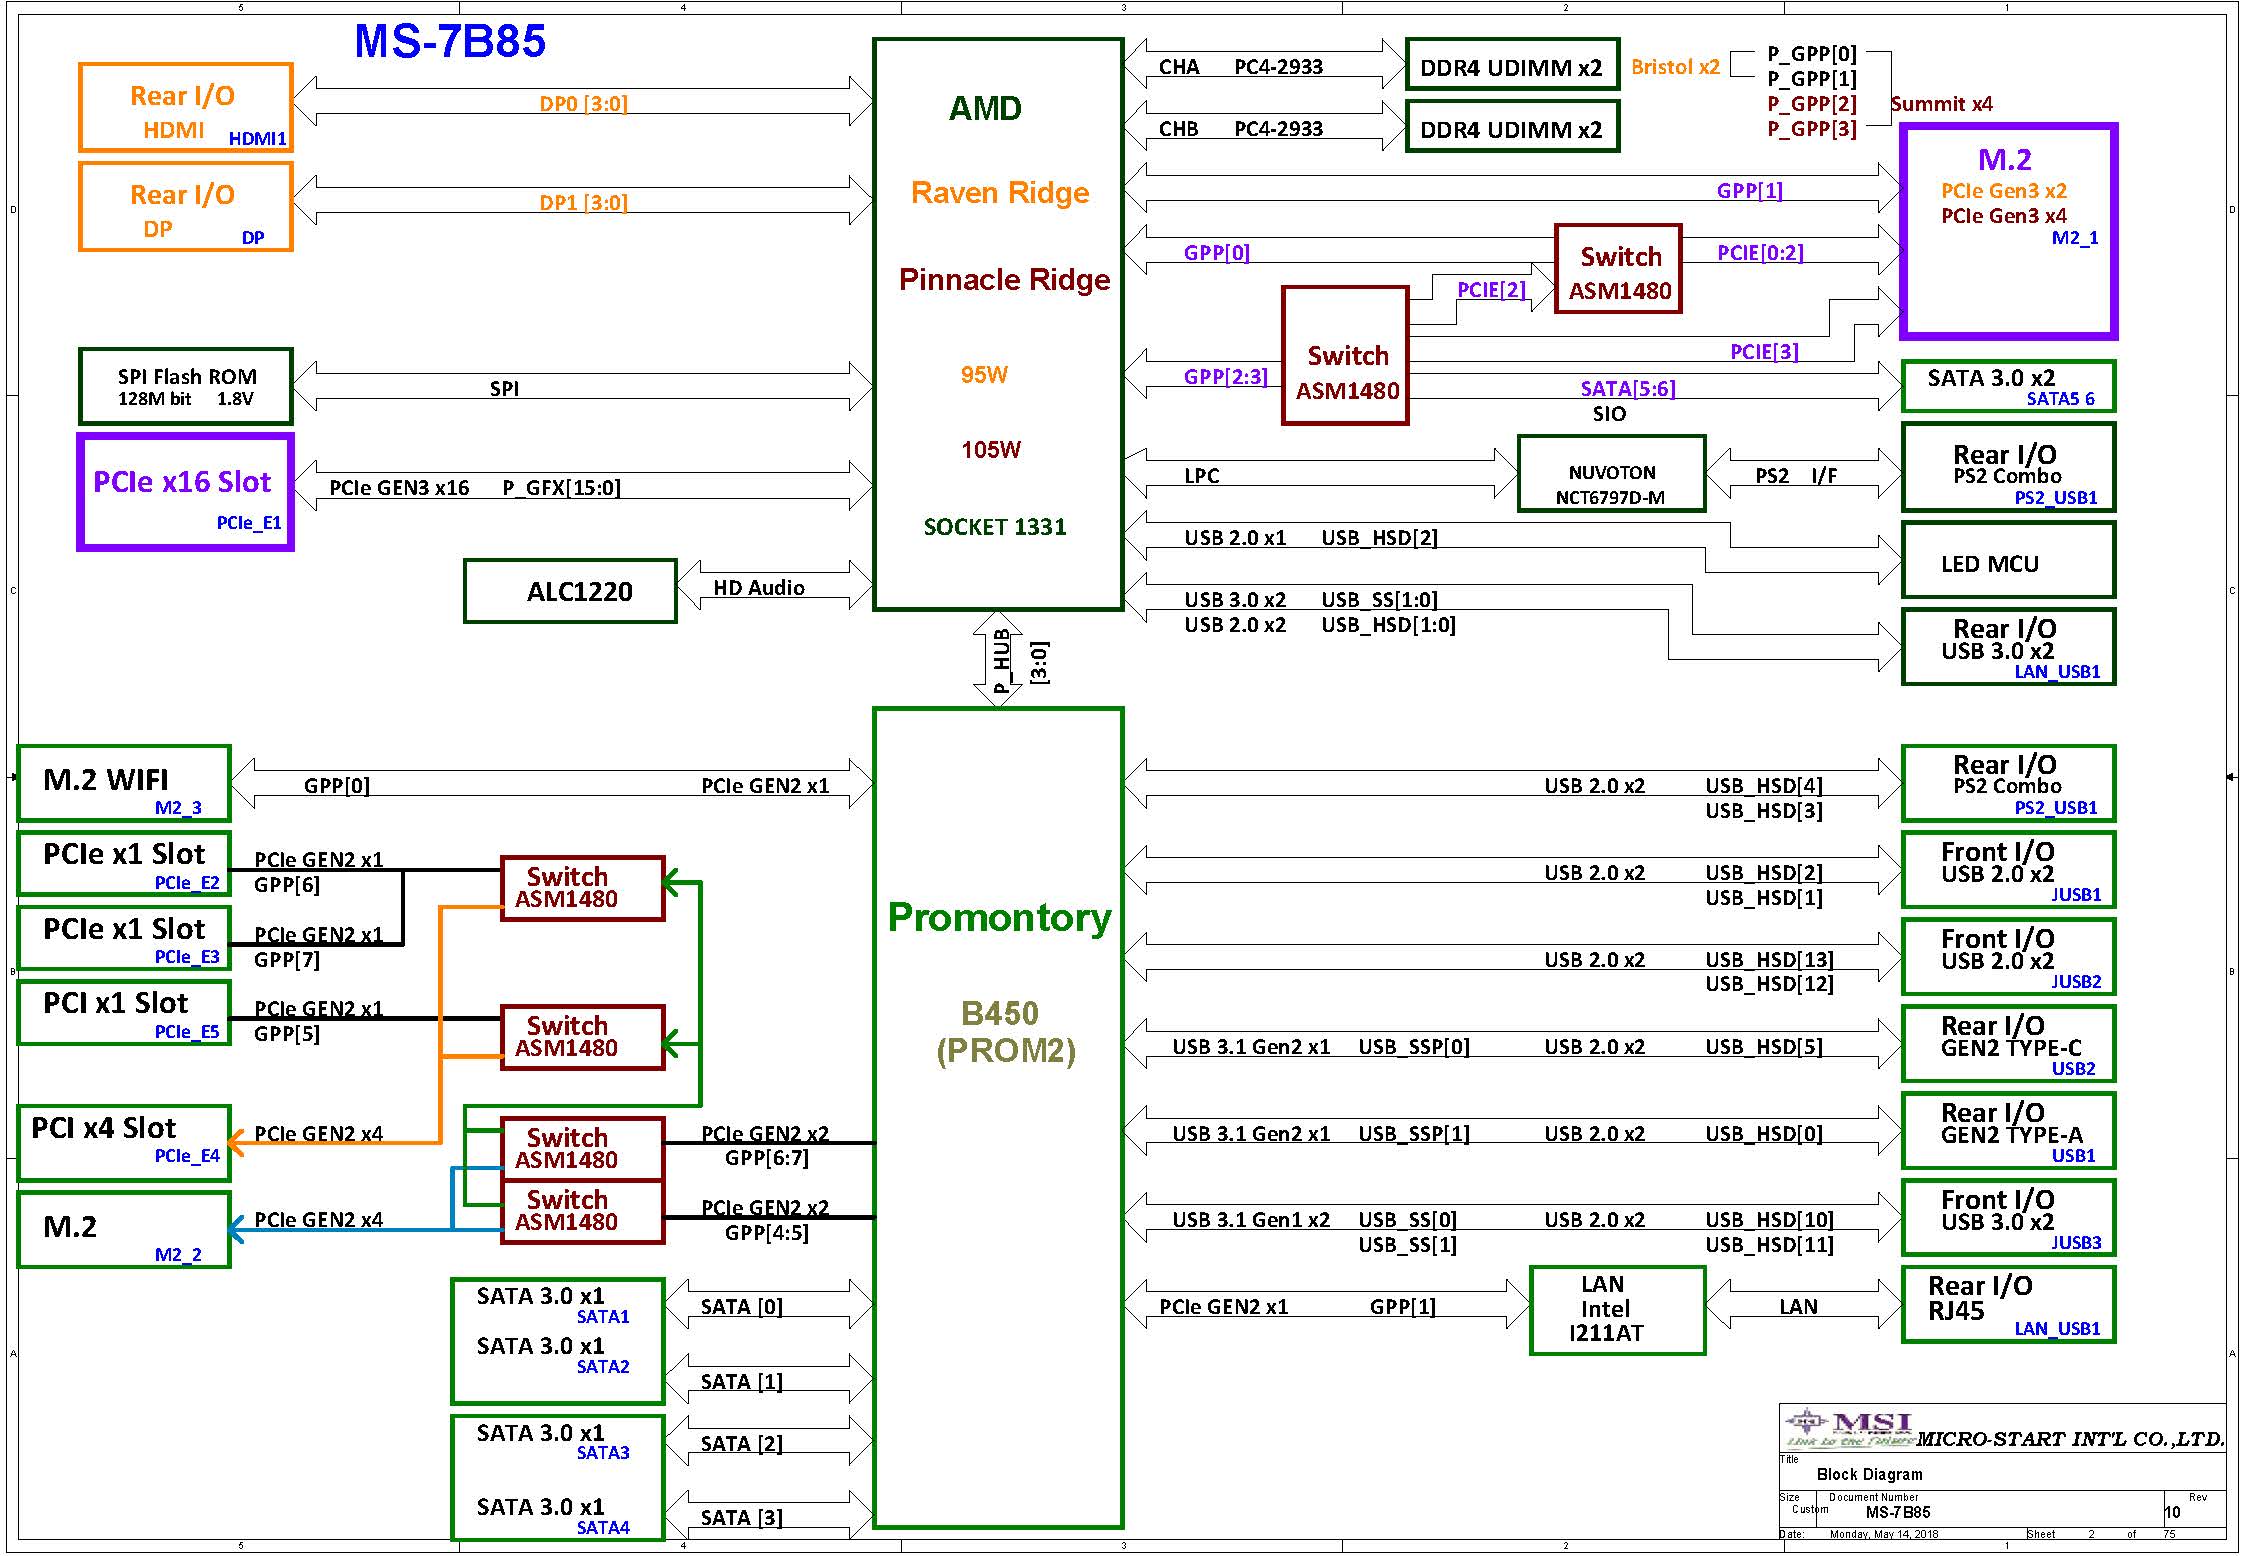Click the GEN2 TYPE-C block text
This screenshot has width=2257, height=1556.
tap(2011, 1048)
